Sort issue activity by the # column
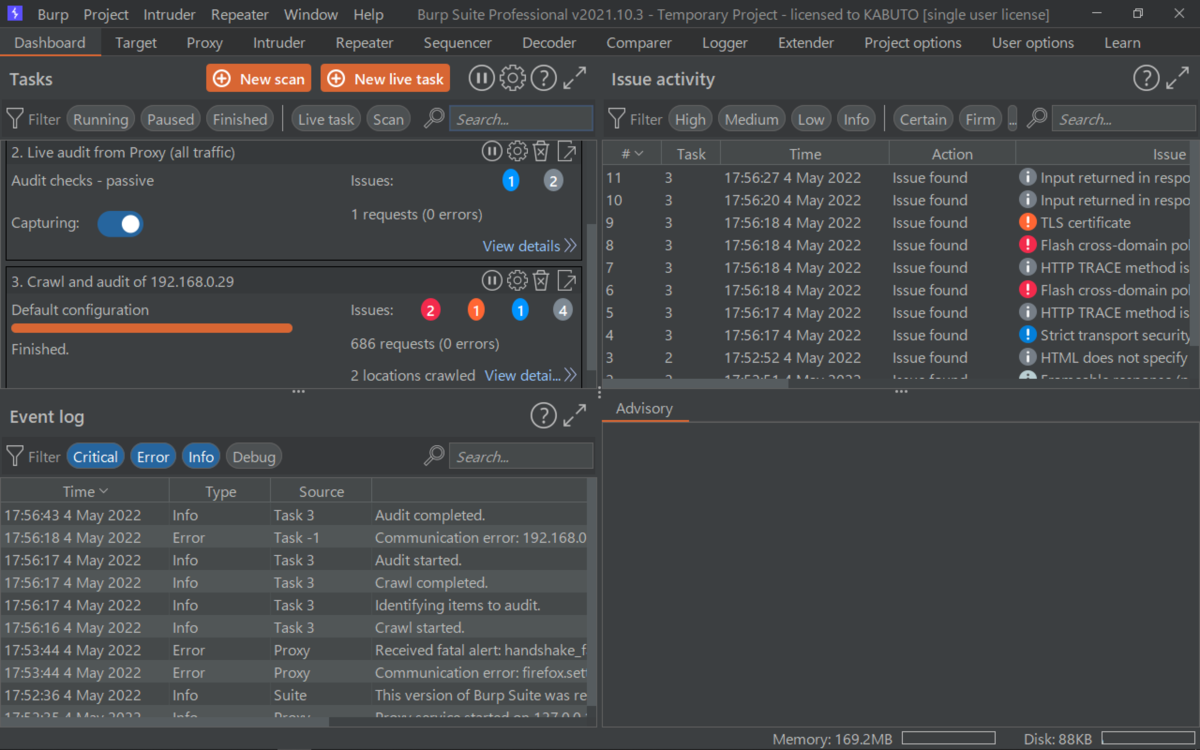1200x750 pixels. (x=632, y=154)
